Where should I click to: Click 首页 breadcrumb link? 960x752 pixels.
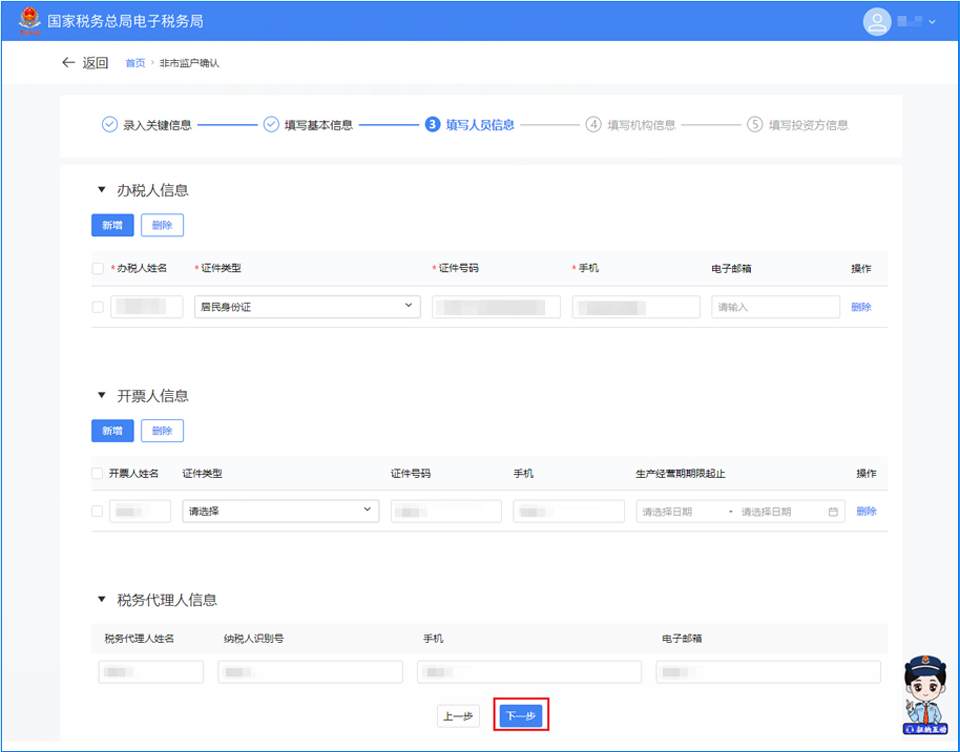pos(135,63)
